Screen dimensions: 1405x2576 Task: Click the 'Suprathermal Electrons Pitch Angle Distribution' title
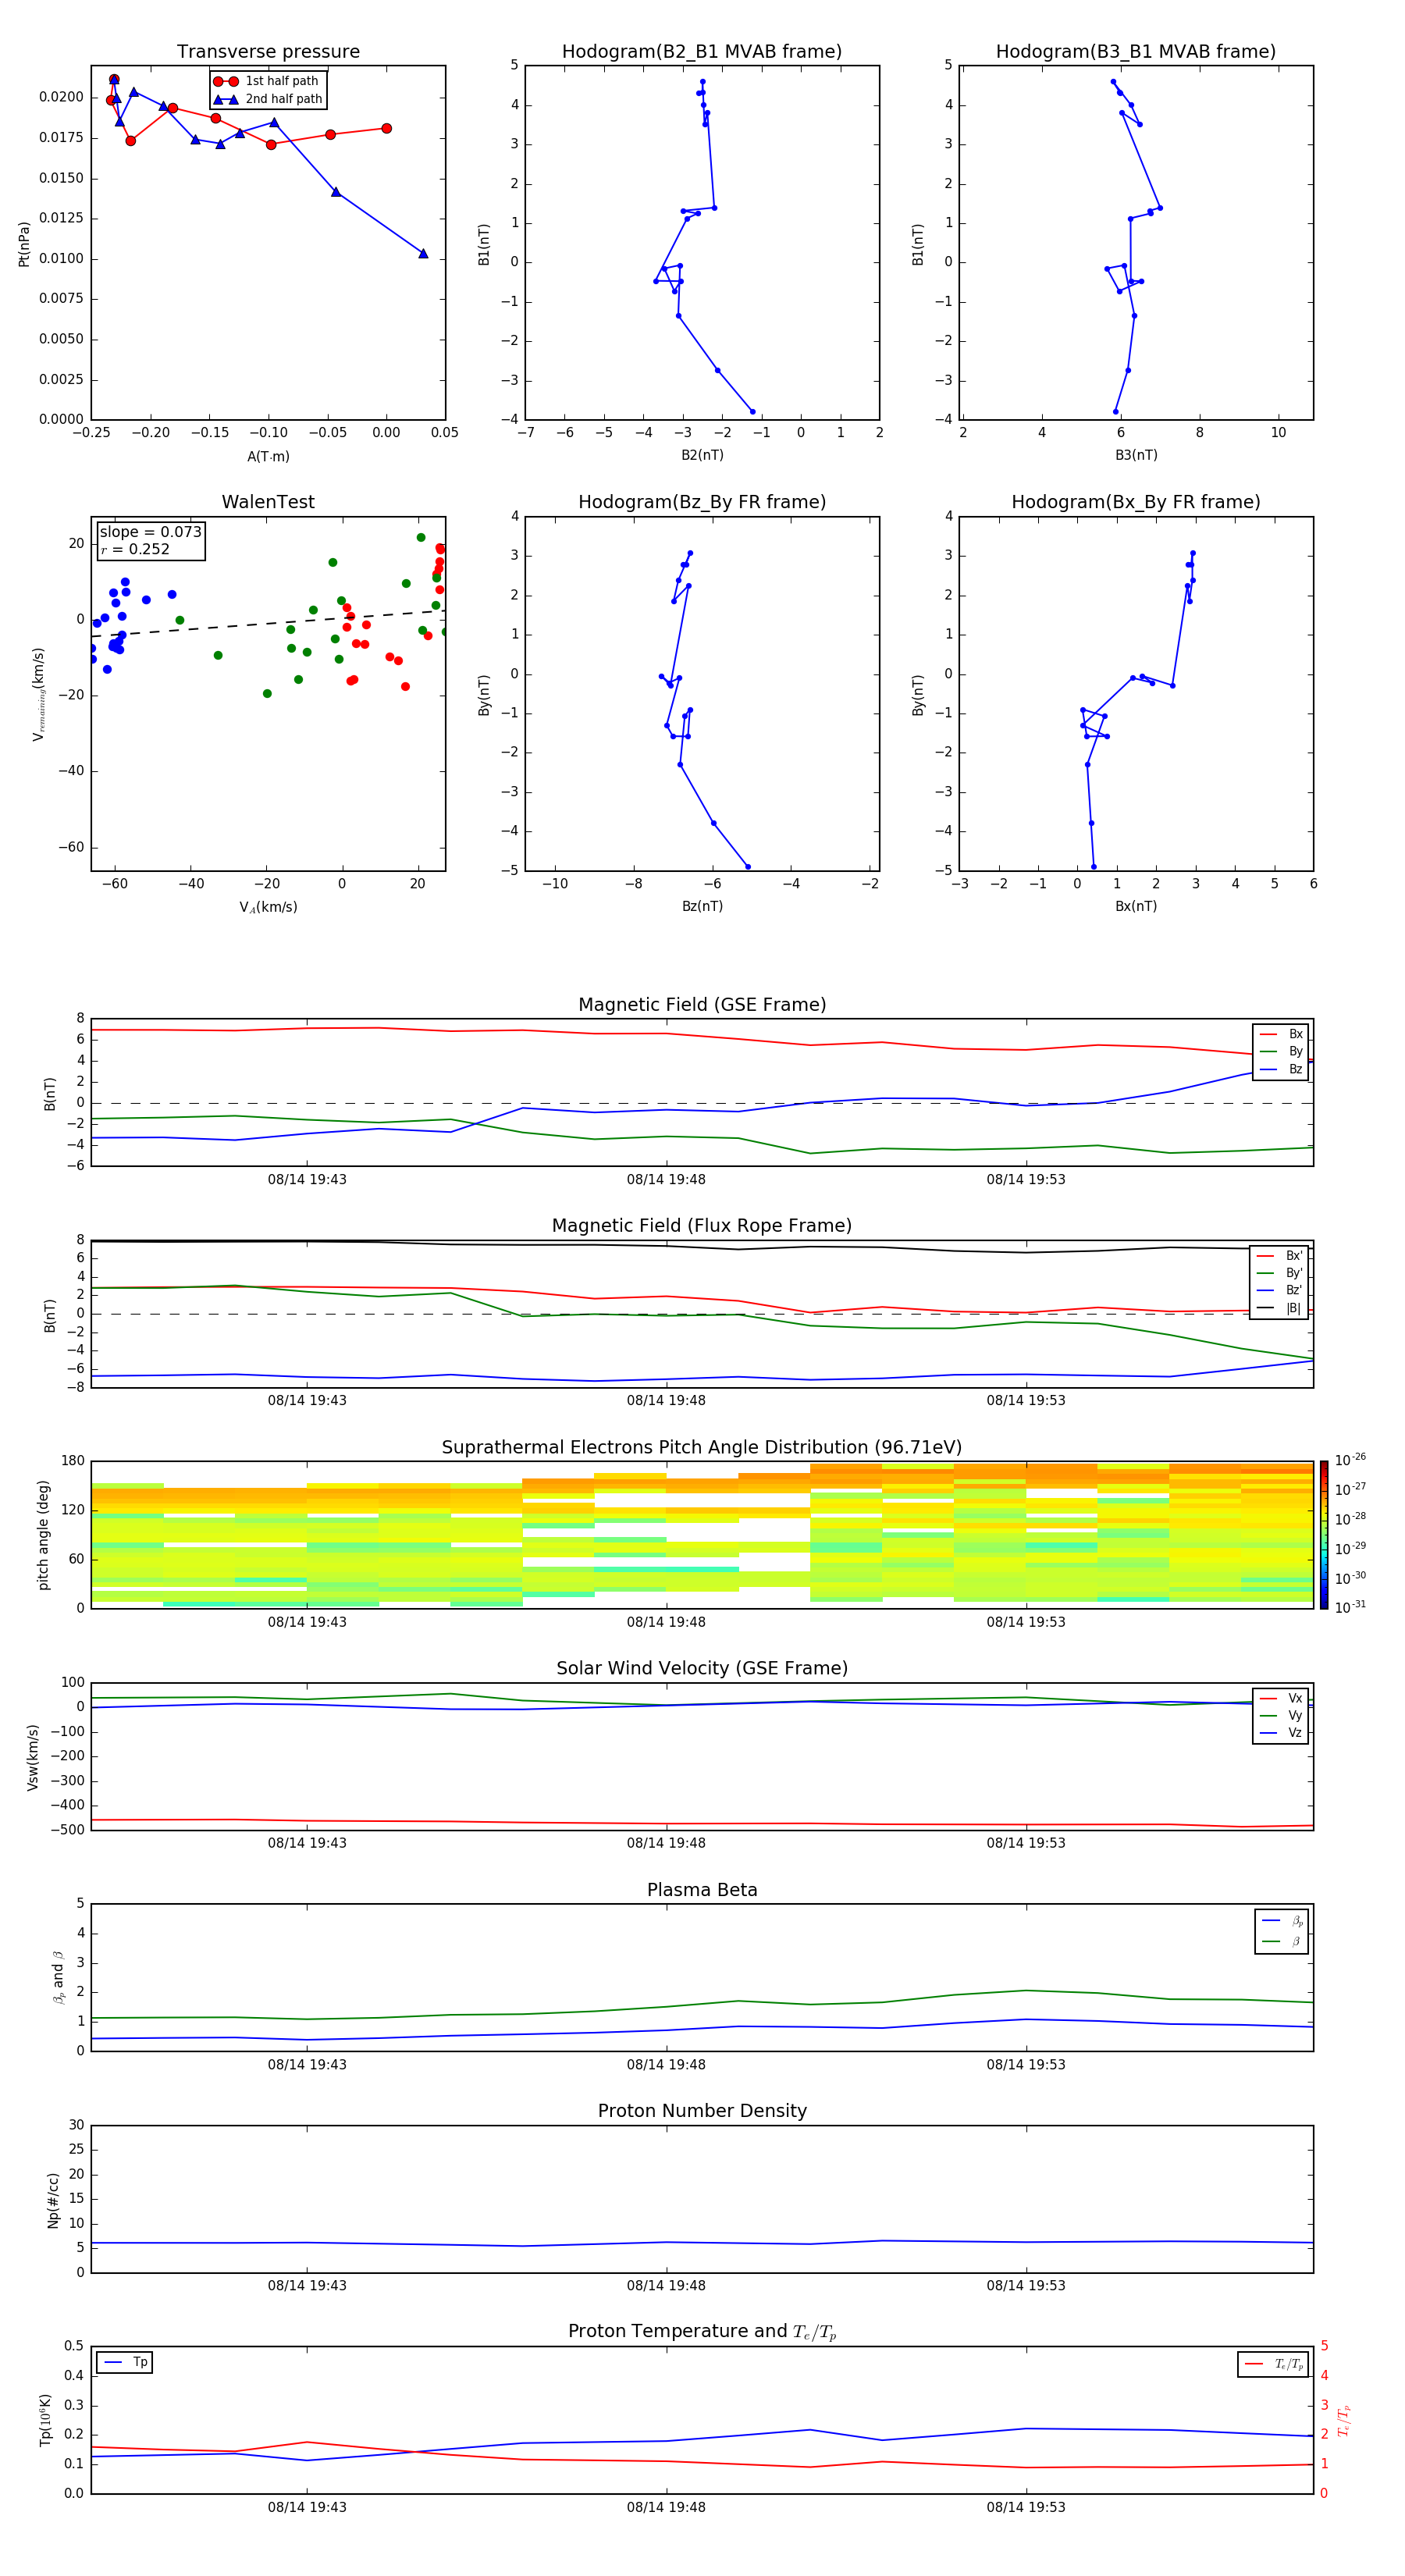point(702,1448)
